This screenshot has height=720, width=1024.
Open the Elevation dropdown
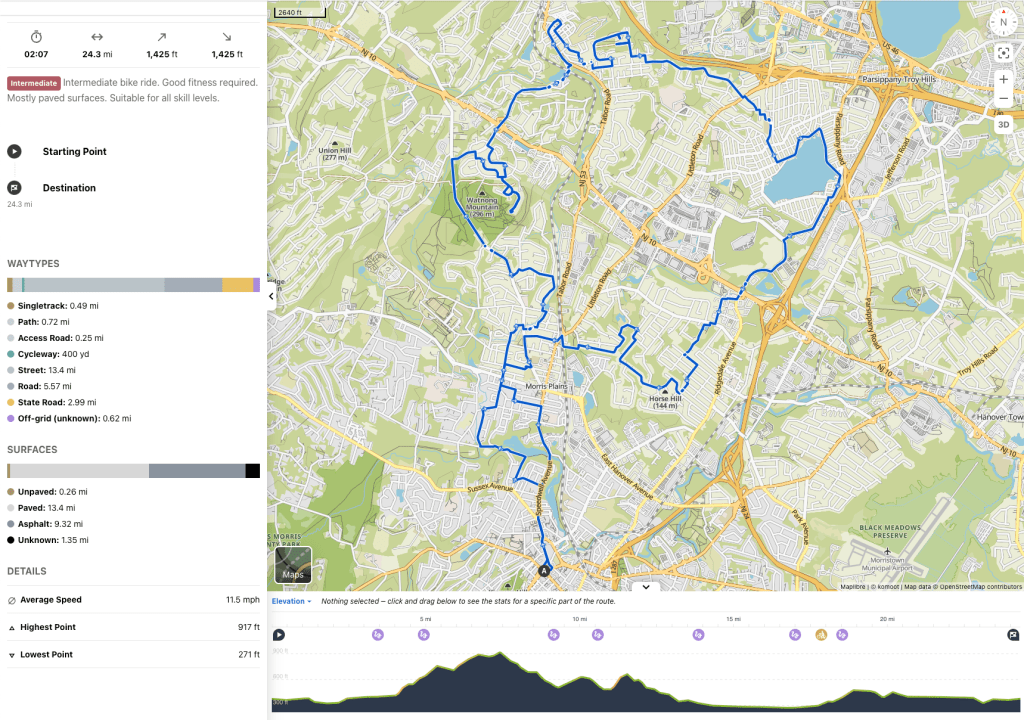292,601
